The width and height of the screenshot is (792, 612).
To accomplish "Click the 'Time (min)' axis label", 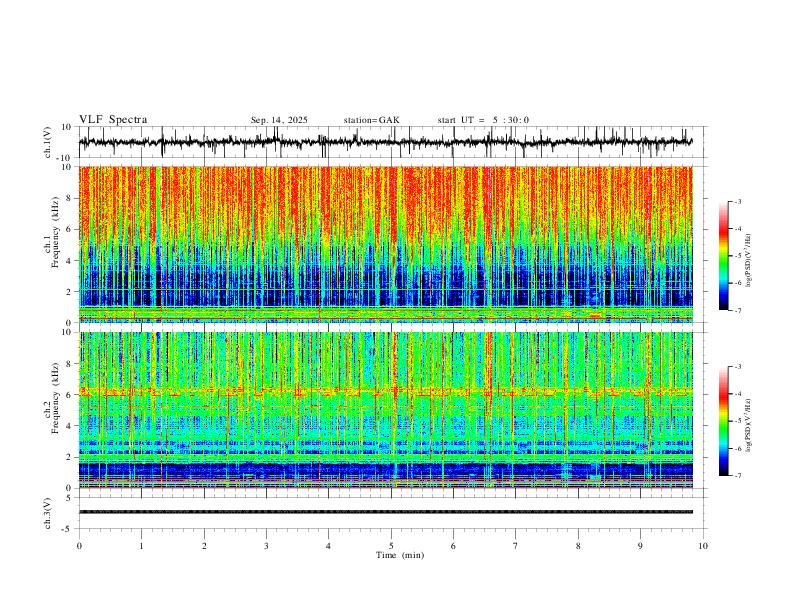I will [400, 555].
